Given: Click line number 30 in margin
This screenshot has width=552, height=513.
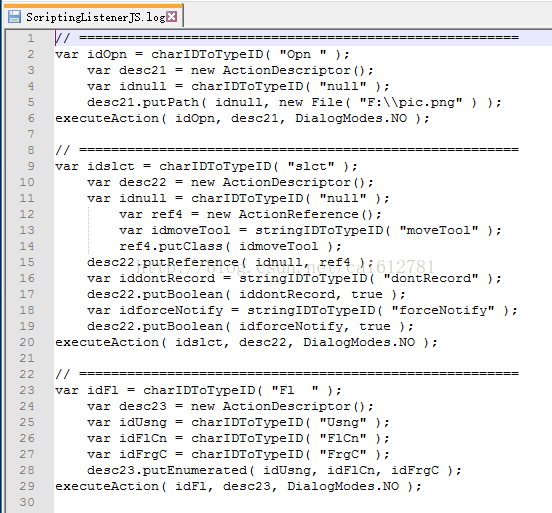Looking at the screenshot, I should [x=27, y=502].
